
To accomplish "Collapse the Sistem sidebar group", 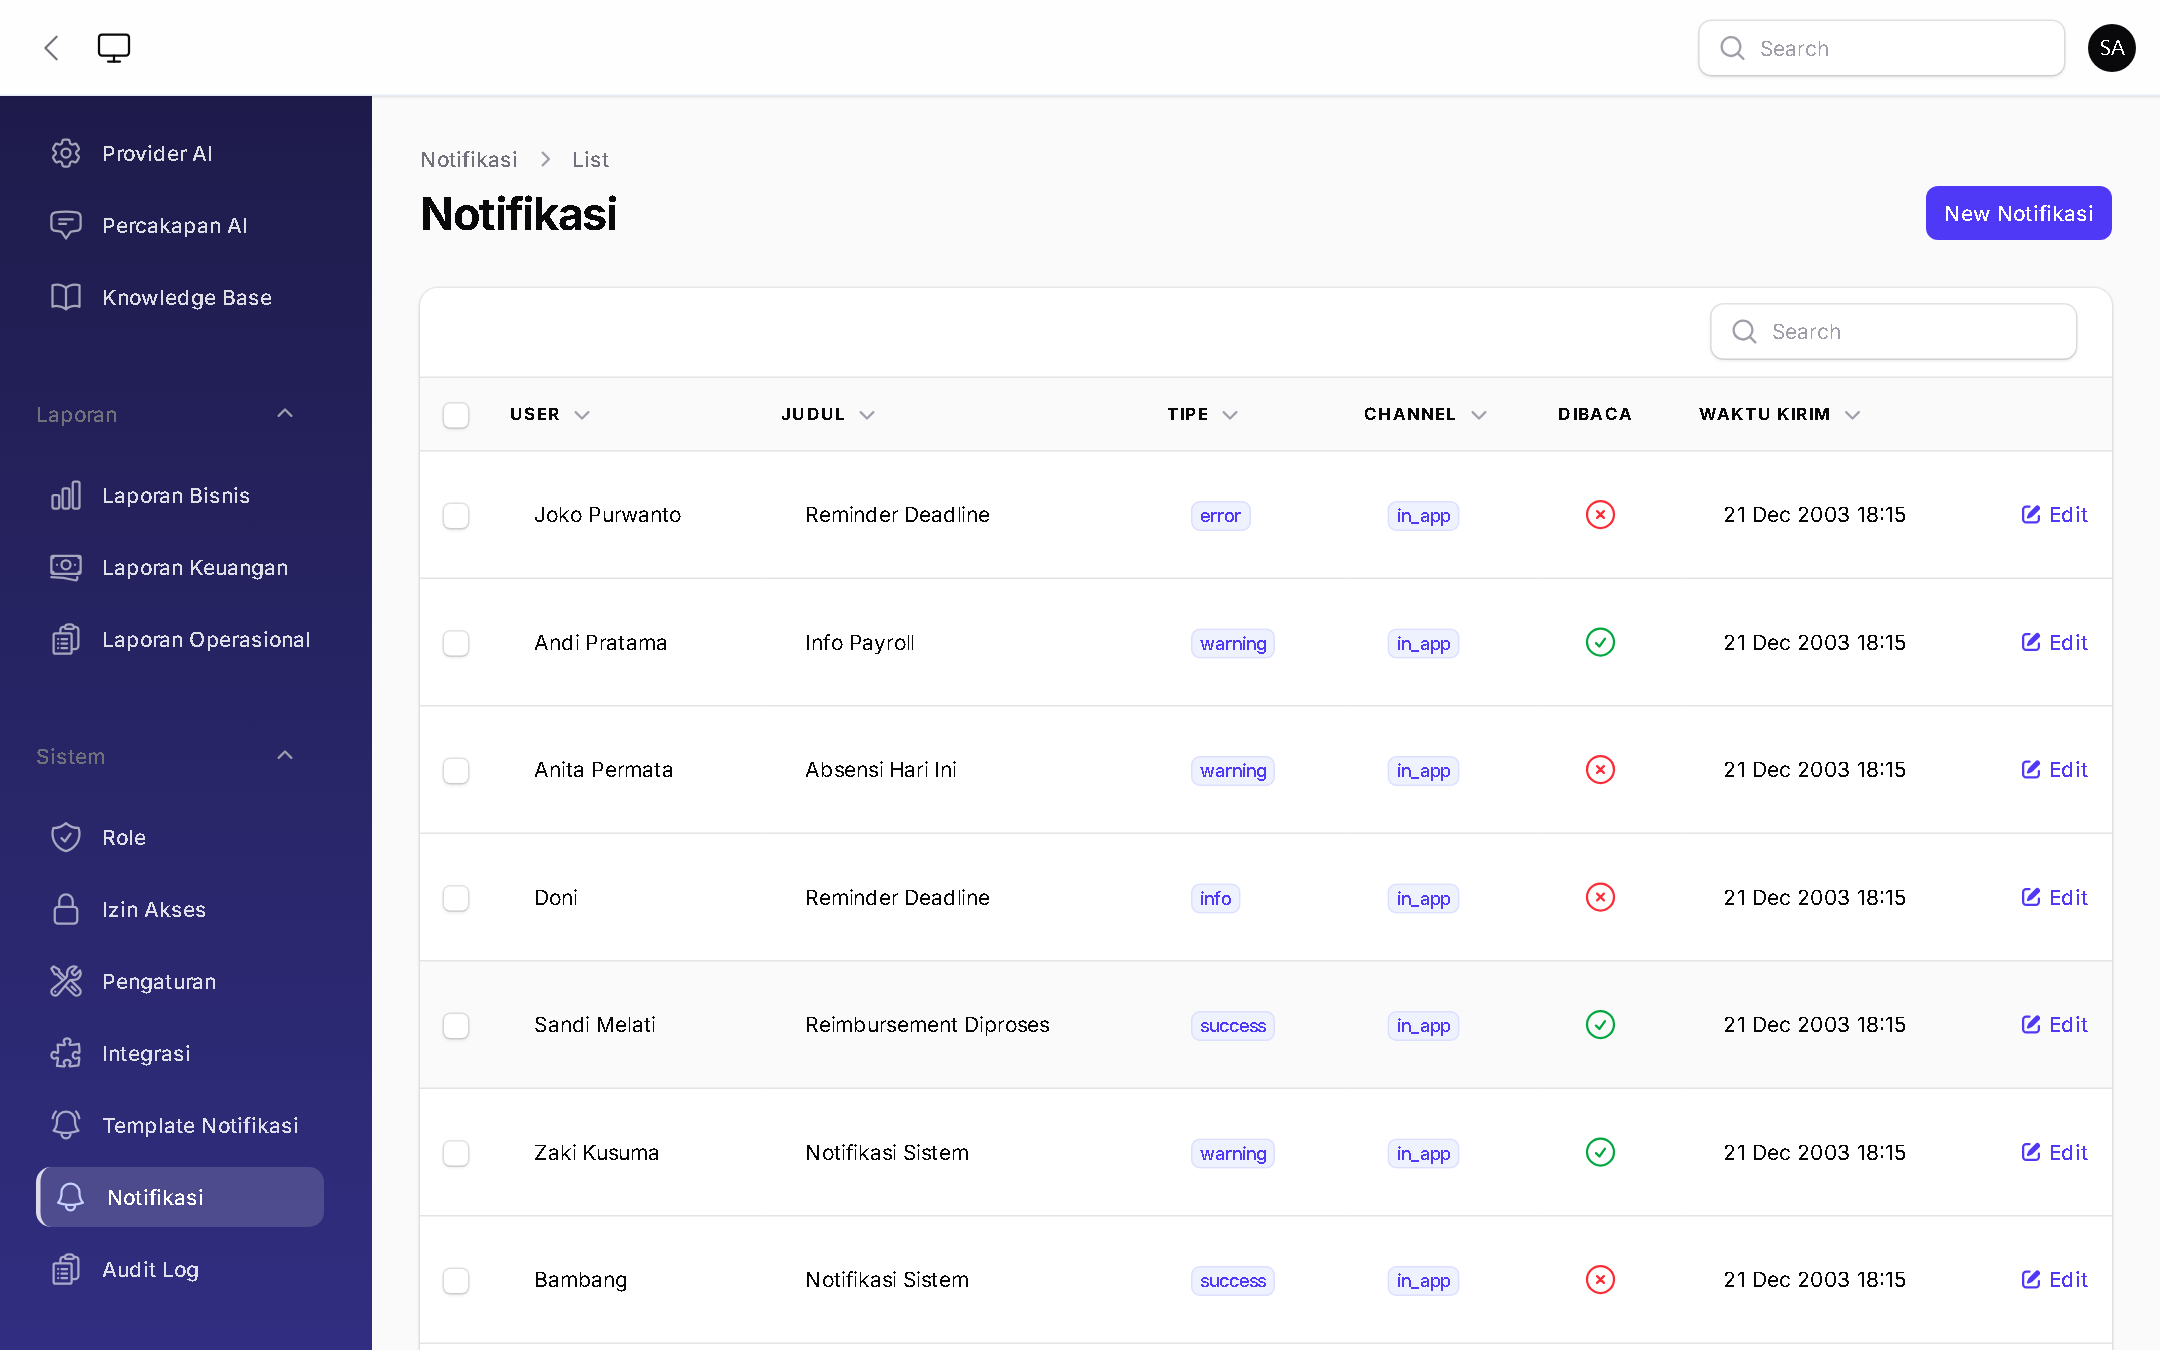I will (x=285, y=756).
